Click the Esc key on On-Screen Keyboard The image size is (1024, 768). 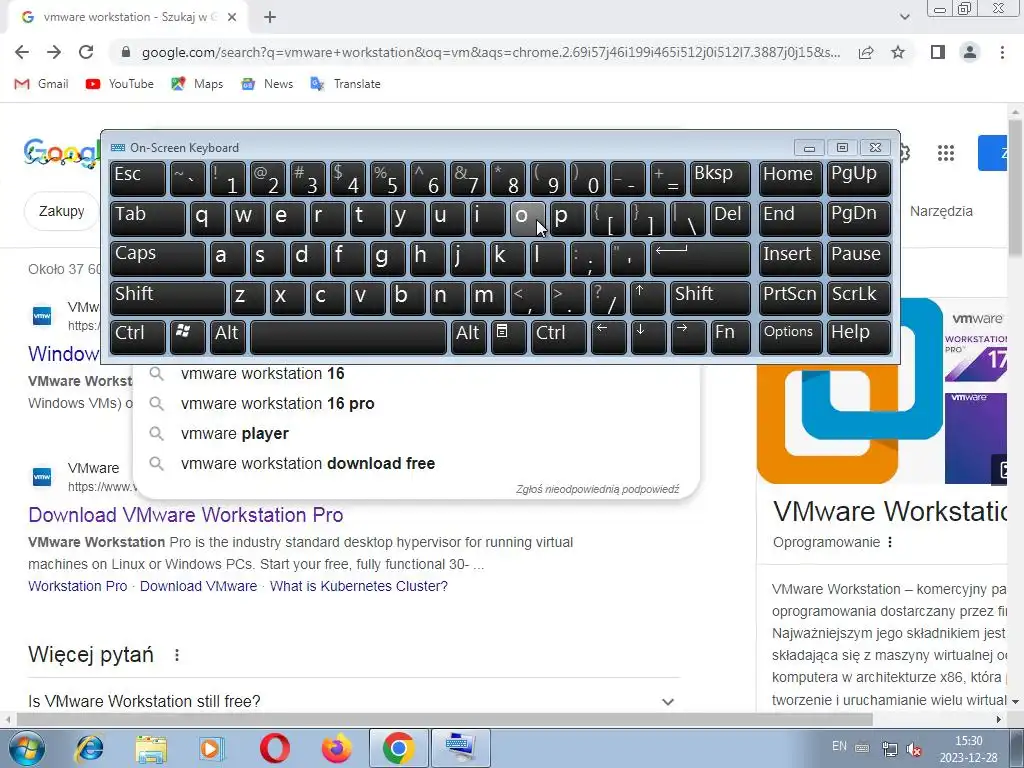[138, 179]
